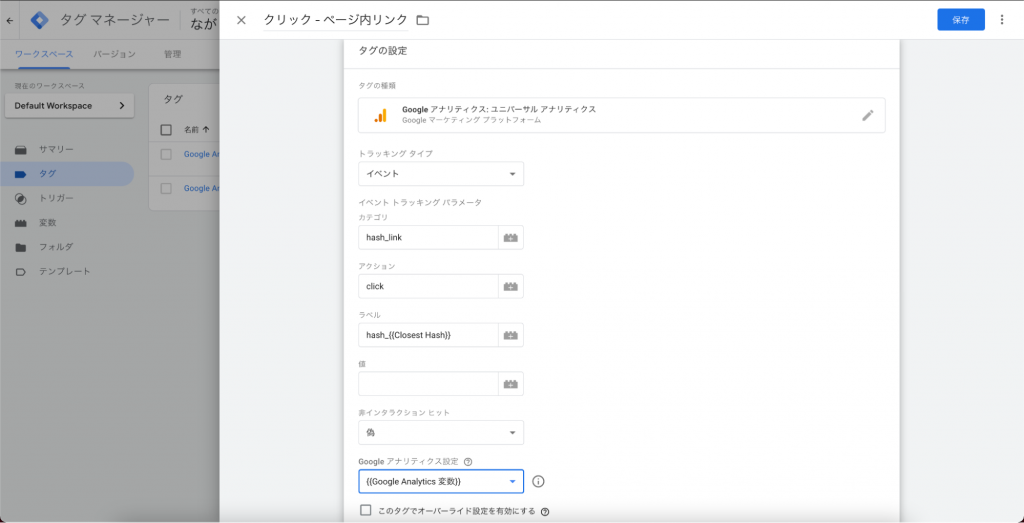Click the タグの設定 section heading

(x=383, y=51)
